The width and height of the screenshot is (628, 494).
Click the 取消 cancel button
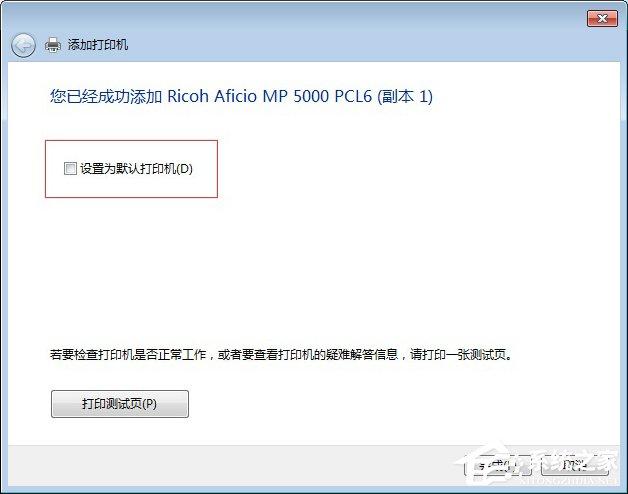pos(573,466)
